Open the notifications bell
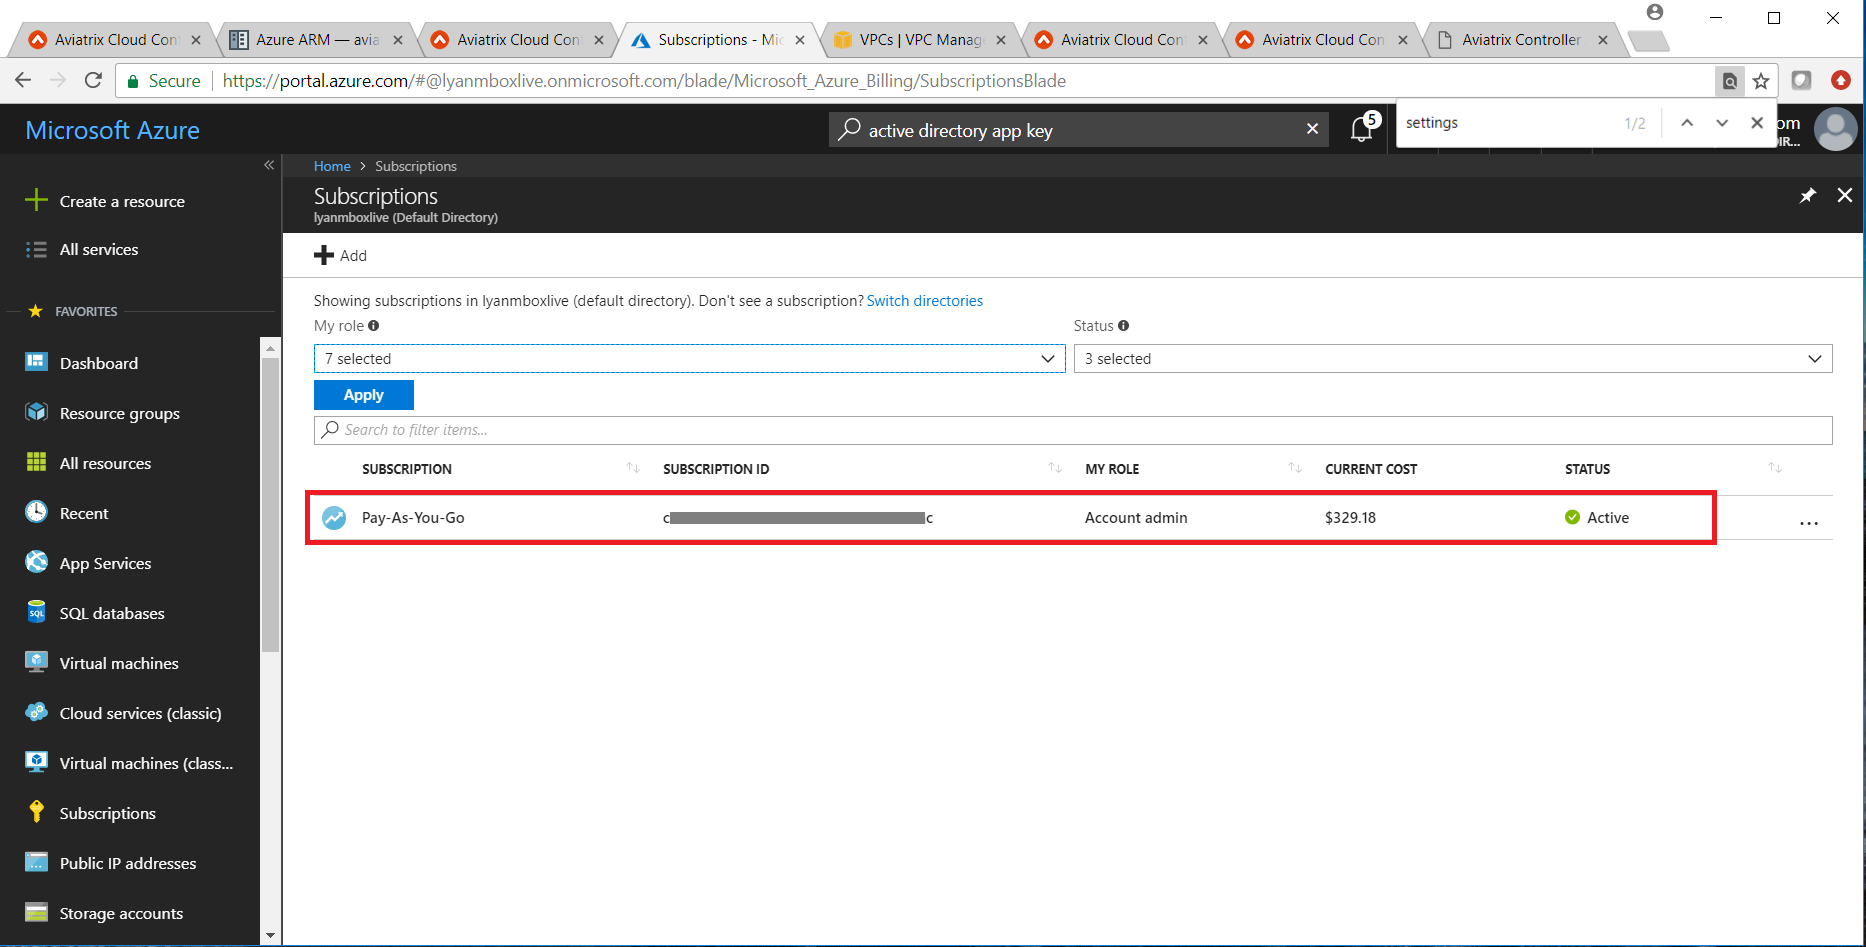This screenshot has height=947, width=1866. tap(1361, 128)
